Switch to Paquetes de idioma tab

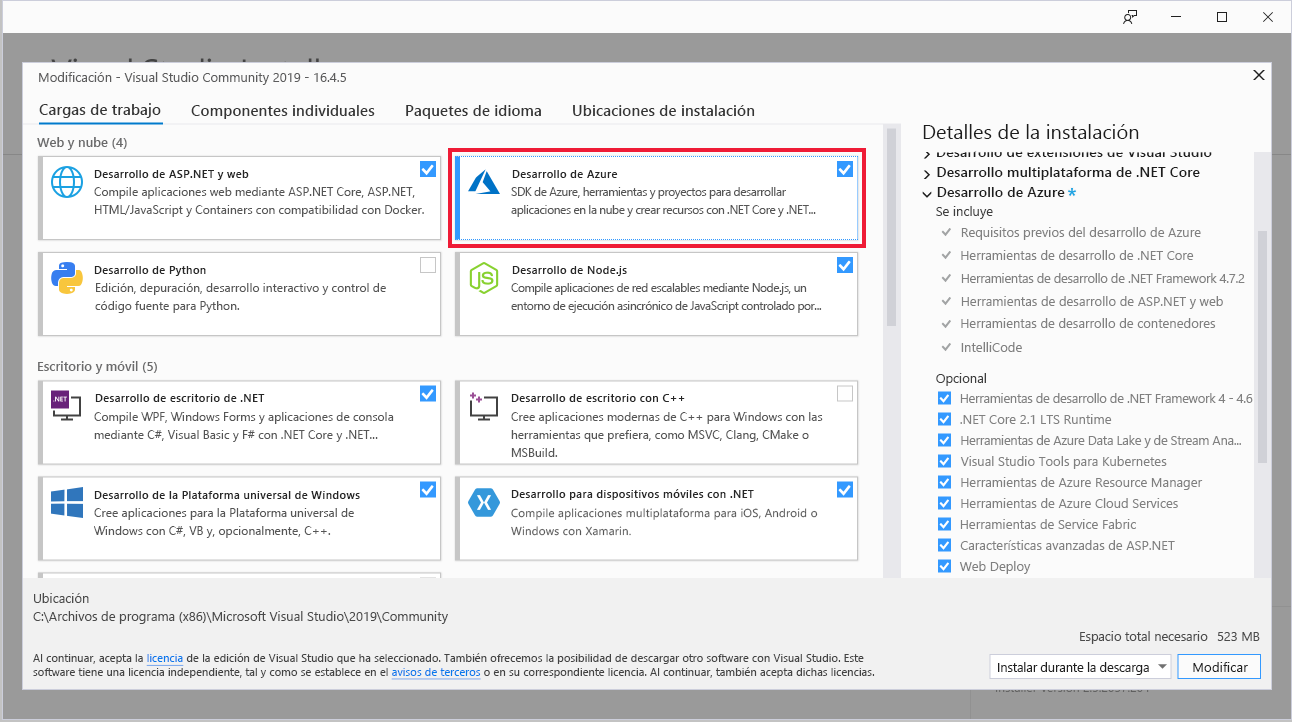pyautogui.click(x=473, y=111)
